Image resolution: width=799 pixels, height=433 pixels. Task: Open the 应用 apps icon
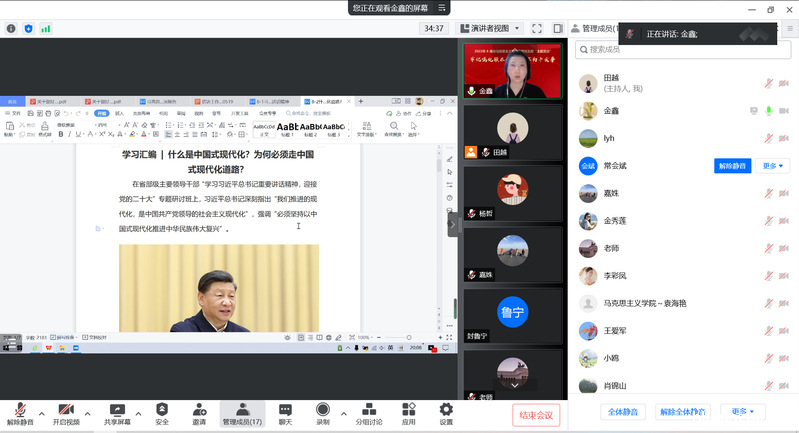click(408, 410)
